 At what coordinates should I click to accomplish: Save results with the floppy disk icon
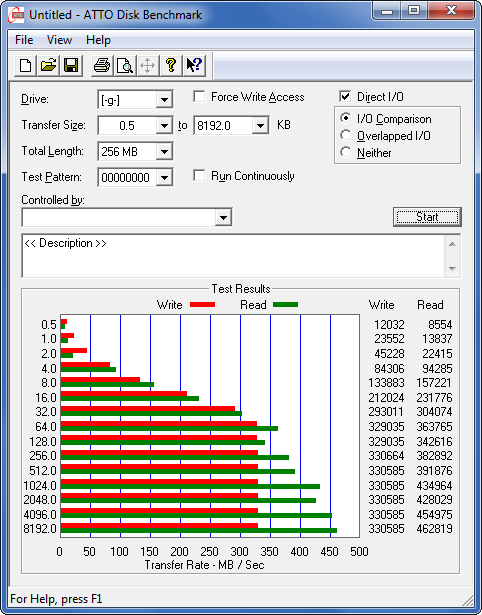click(x=71, y=66)
